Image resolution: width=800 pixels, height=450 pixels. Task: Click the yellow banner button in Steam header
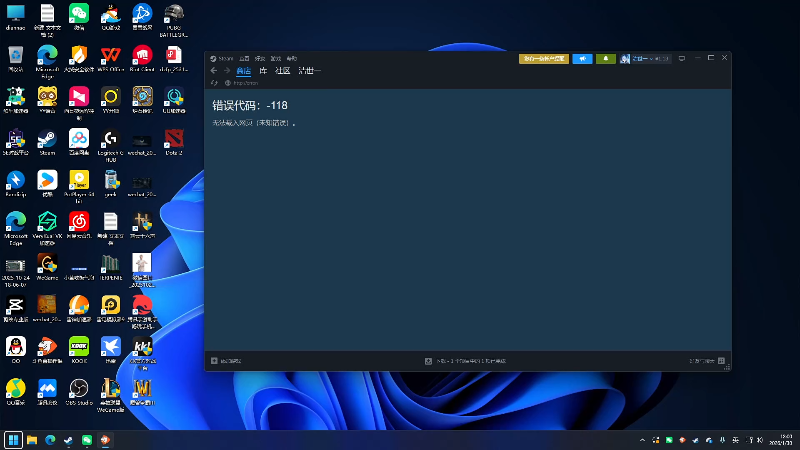point(544,59)
